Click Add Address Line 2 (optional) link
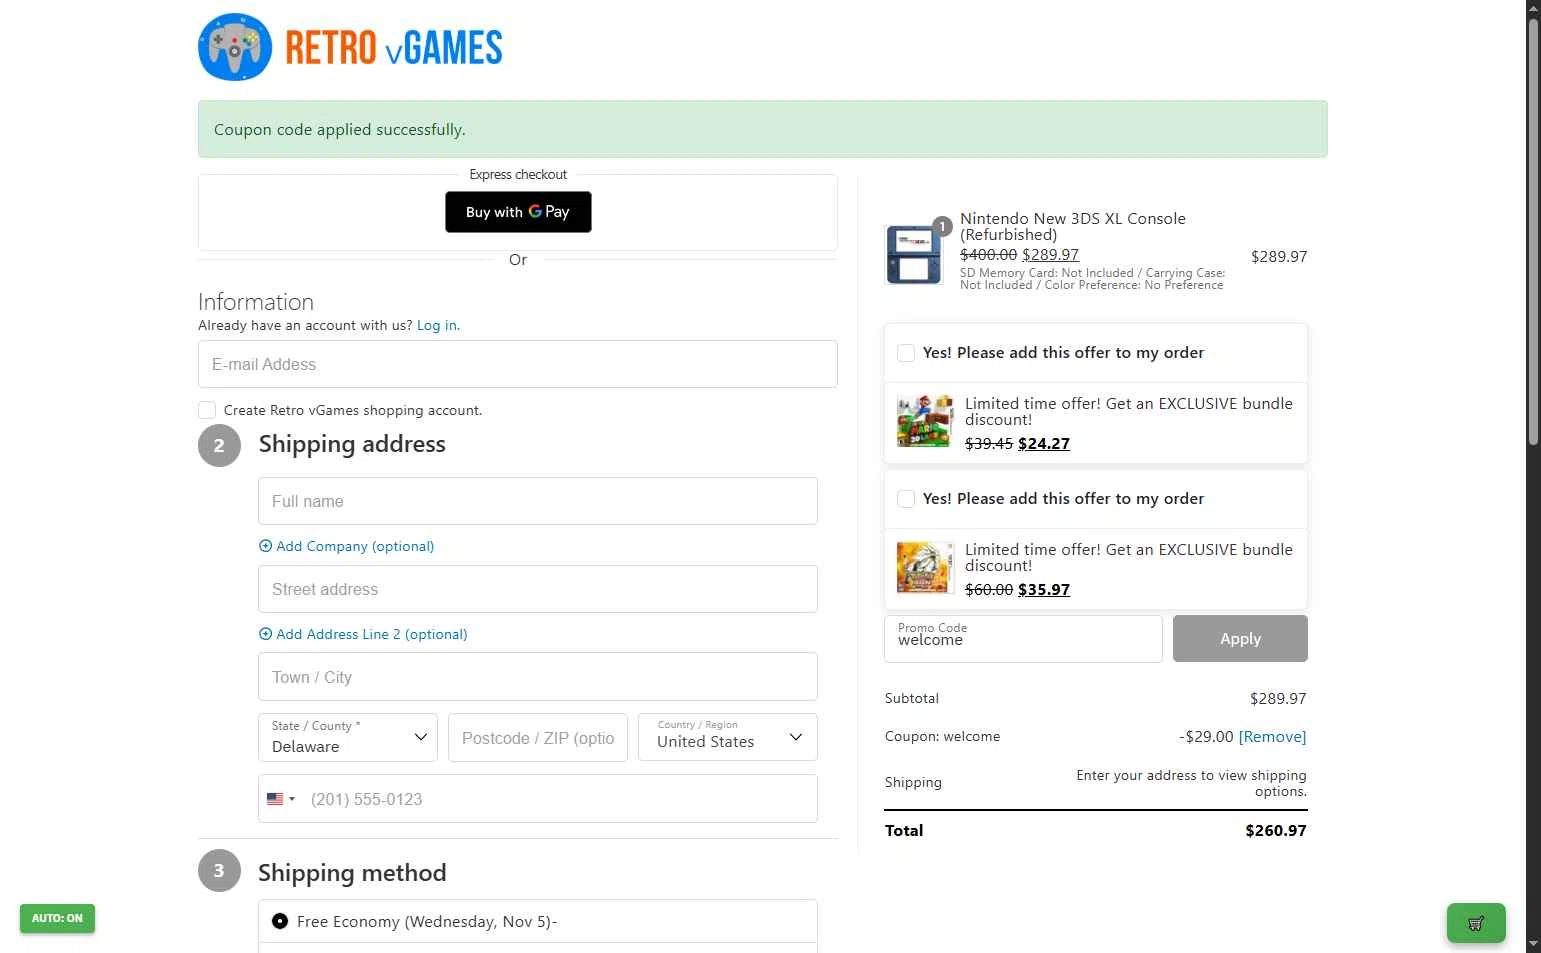Image resolution: width=1541 pixels, height=953 pixels. 372,634
